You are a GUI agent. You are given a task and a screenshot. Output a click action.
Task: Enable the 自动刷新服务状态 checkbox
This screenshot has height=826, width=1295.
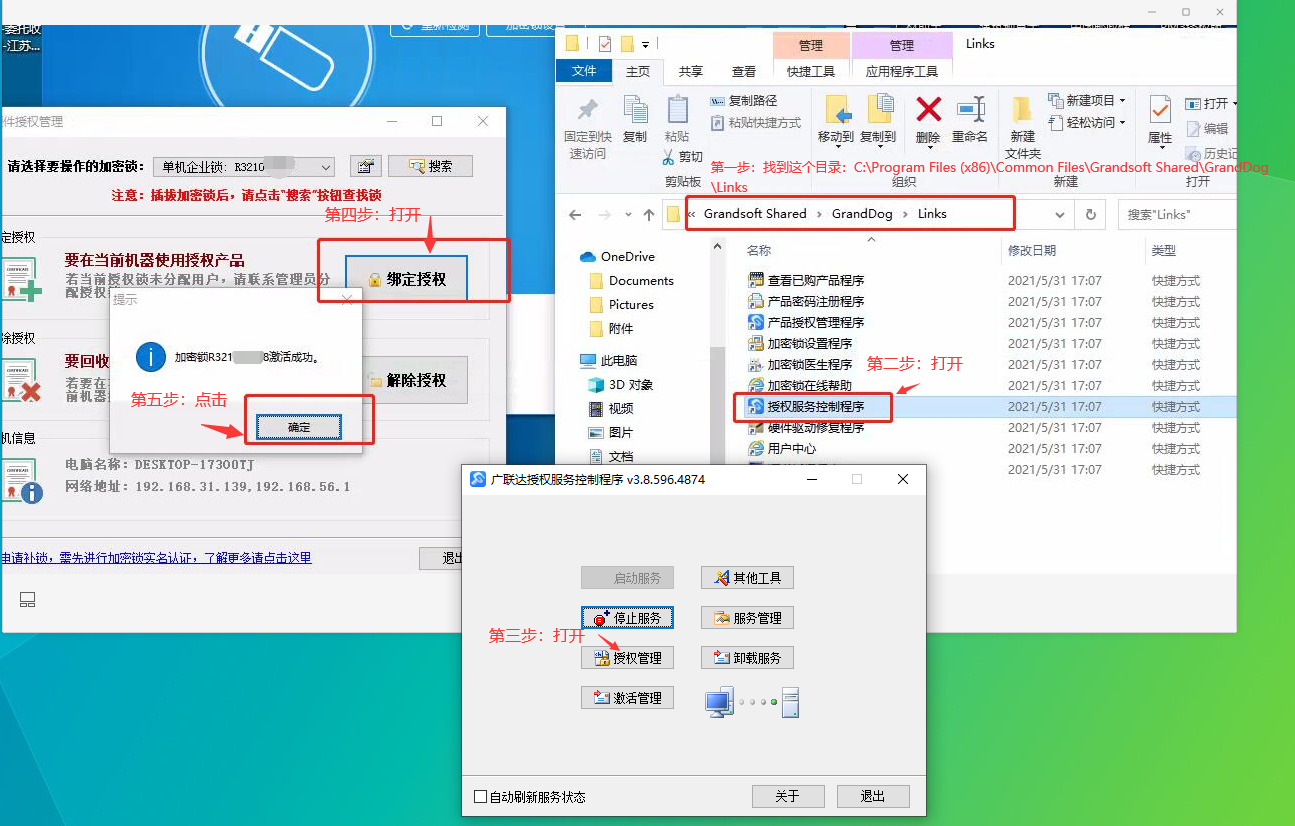click(x=481, y=797)
